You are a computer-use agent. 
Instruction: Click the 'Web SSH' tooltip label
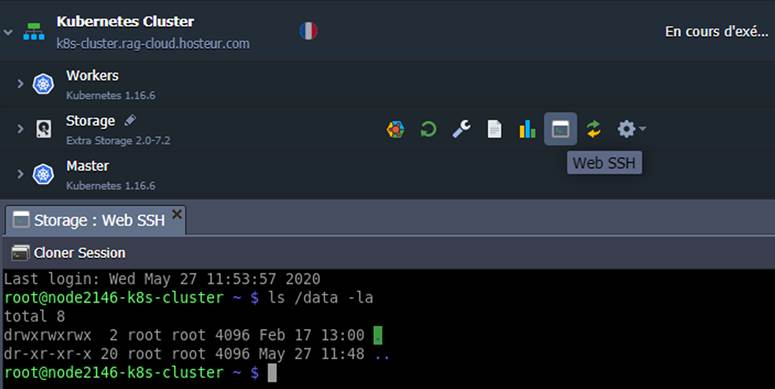[x=604, y=163]
